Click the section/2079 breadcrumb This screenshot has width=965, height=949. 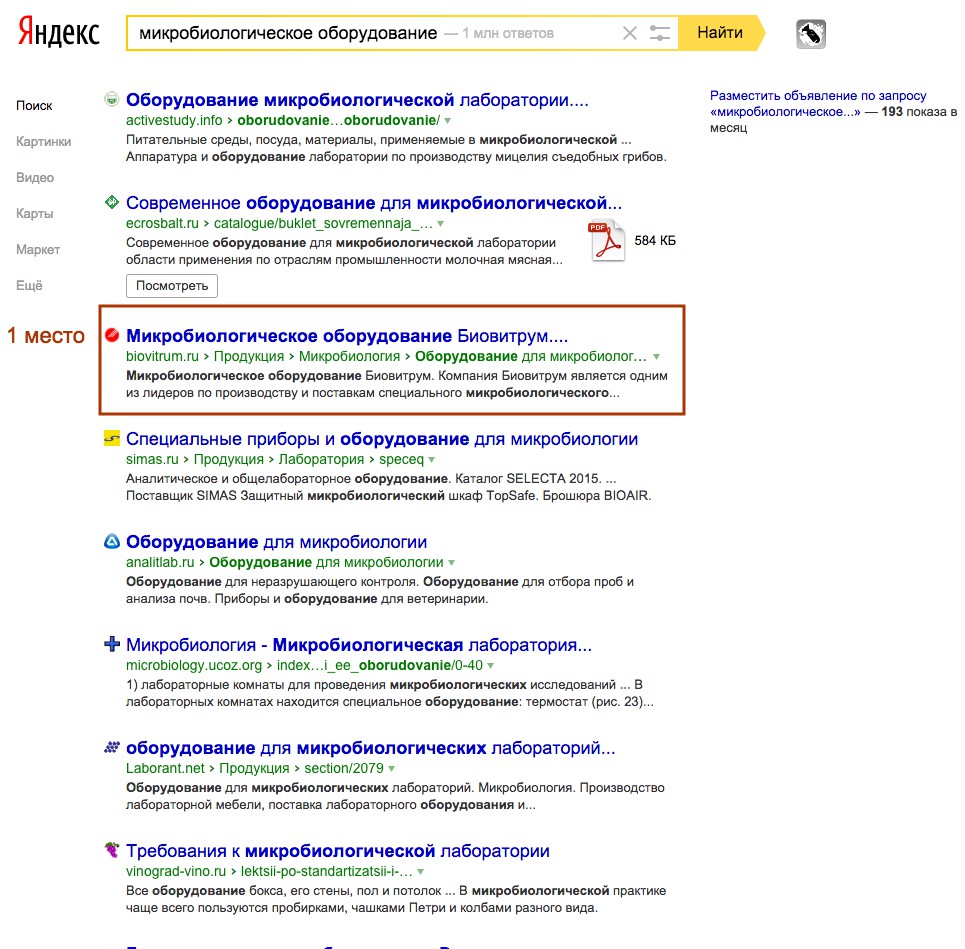coord(344,768)
